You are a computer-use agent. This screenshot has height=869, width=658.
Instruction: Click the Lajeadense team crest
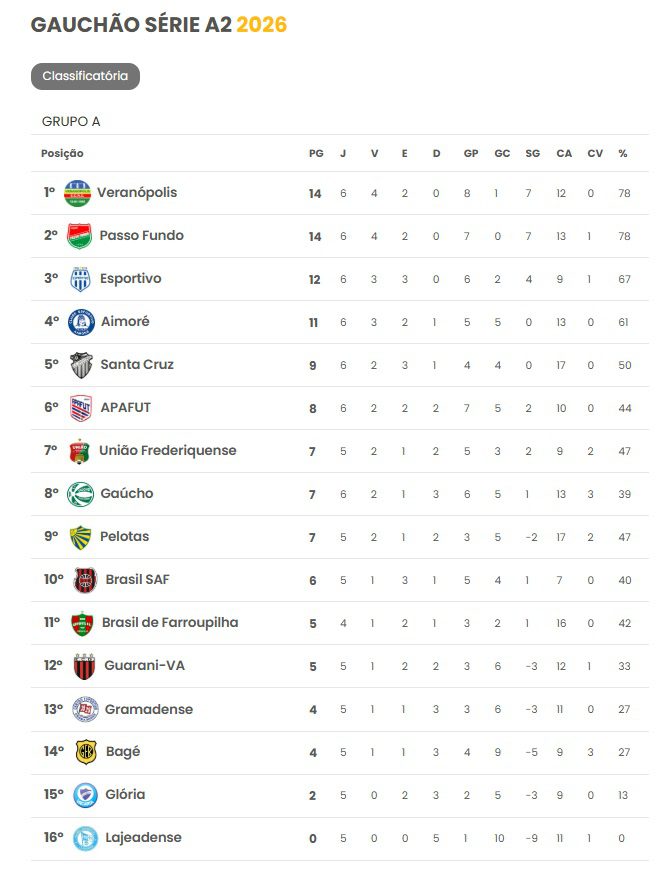pyautogui.click(x=85, y=838)
